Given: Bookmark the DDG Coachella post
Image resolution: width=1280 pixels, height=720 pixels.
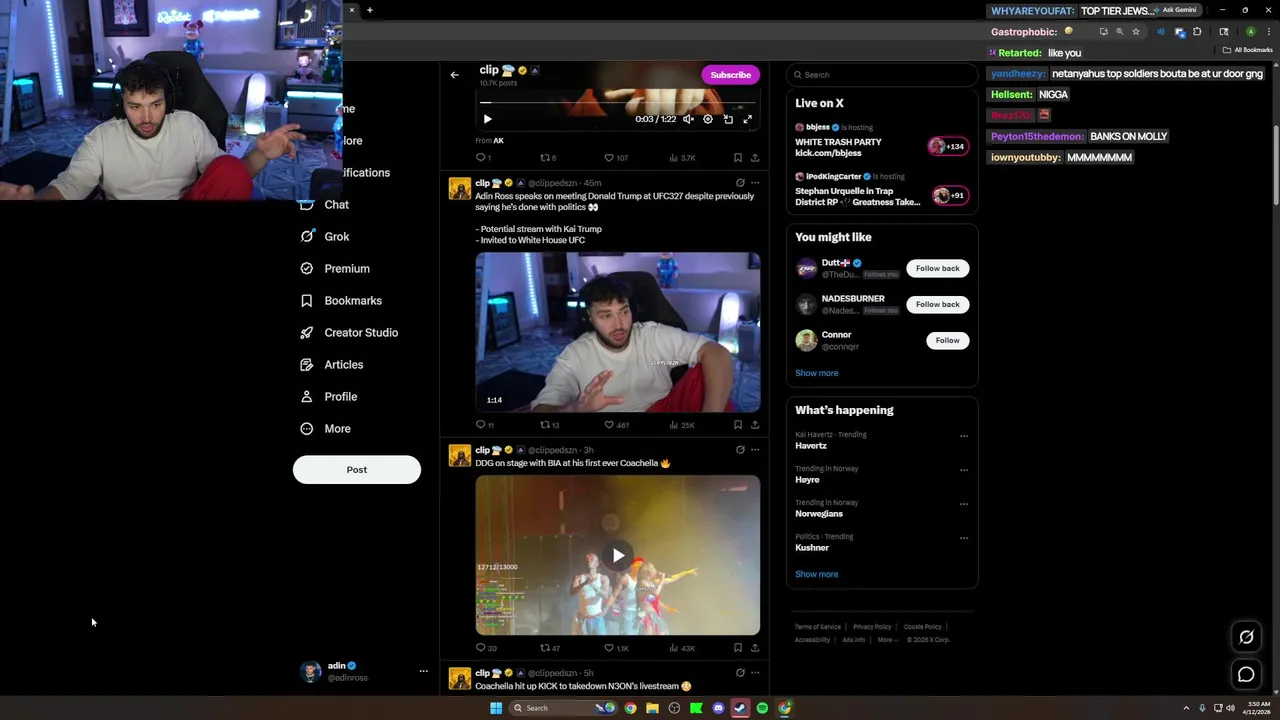Looking at the screenshot, I should [738, 648].
